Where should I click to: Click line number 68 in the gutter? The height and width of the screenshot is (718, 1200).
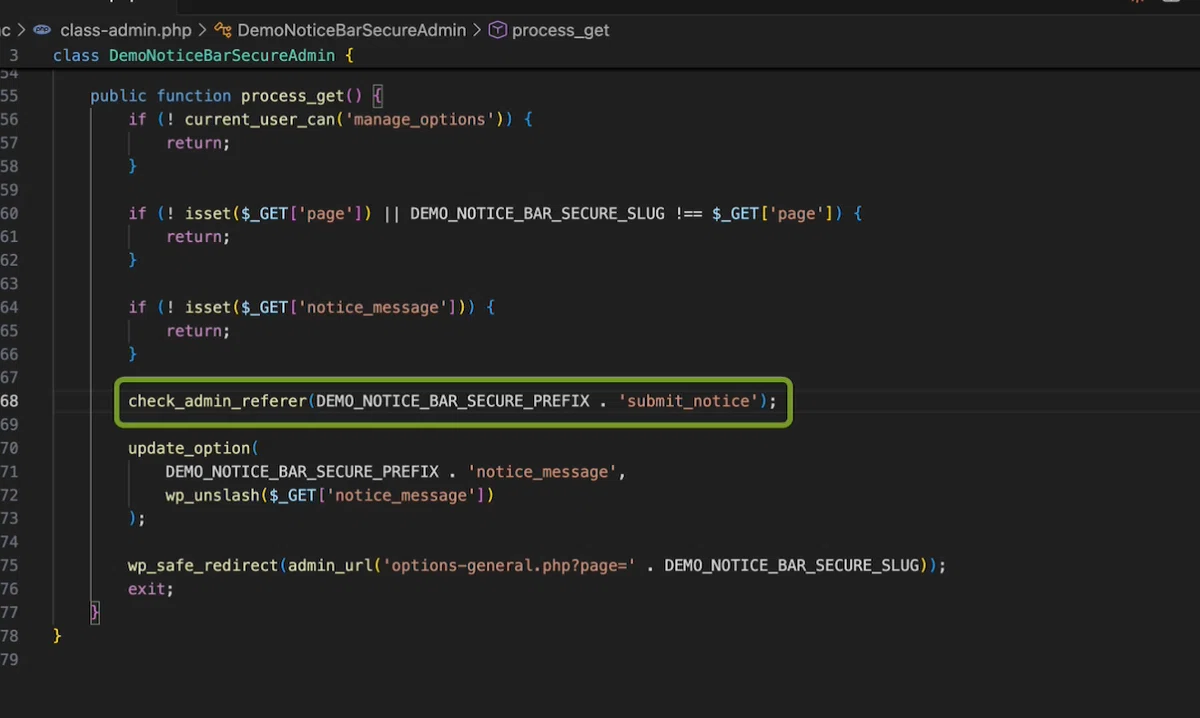click(x=10, y=401)
